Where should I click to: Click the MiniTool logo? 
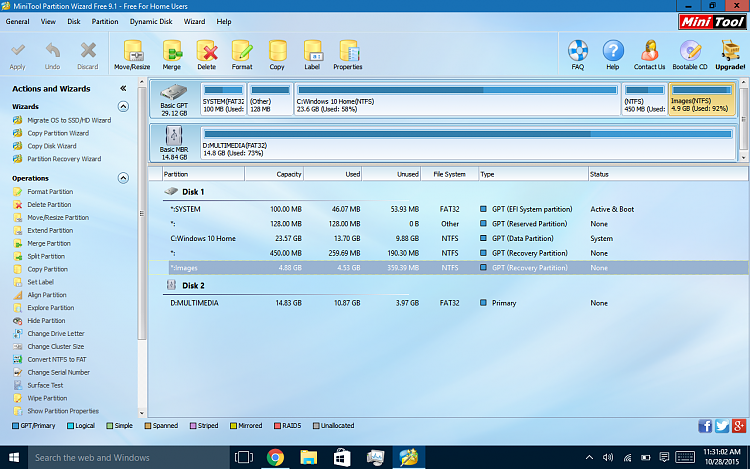(x=712, y=22)
